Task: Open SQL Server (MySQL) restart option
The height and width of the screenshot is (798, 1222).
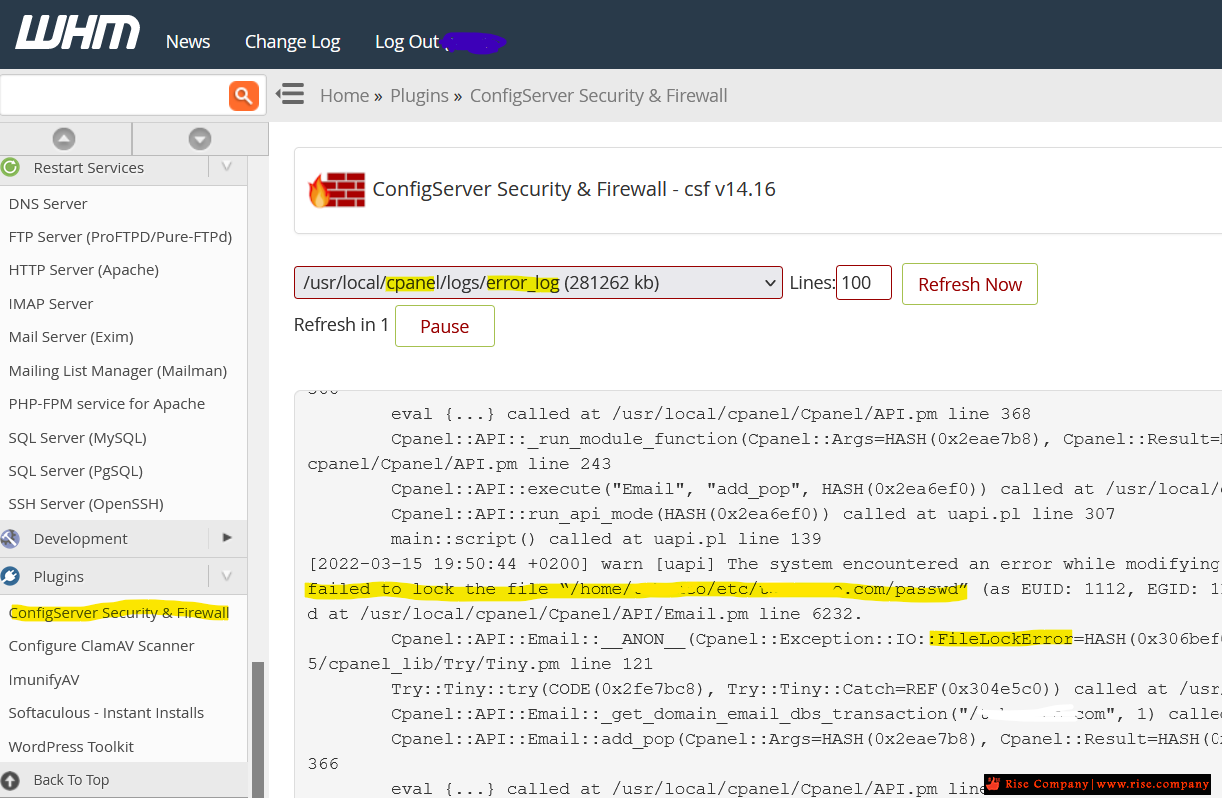Action: point(77,437)
